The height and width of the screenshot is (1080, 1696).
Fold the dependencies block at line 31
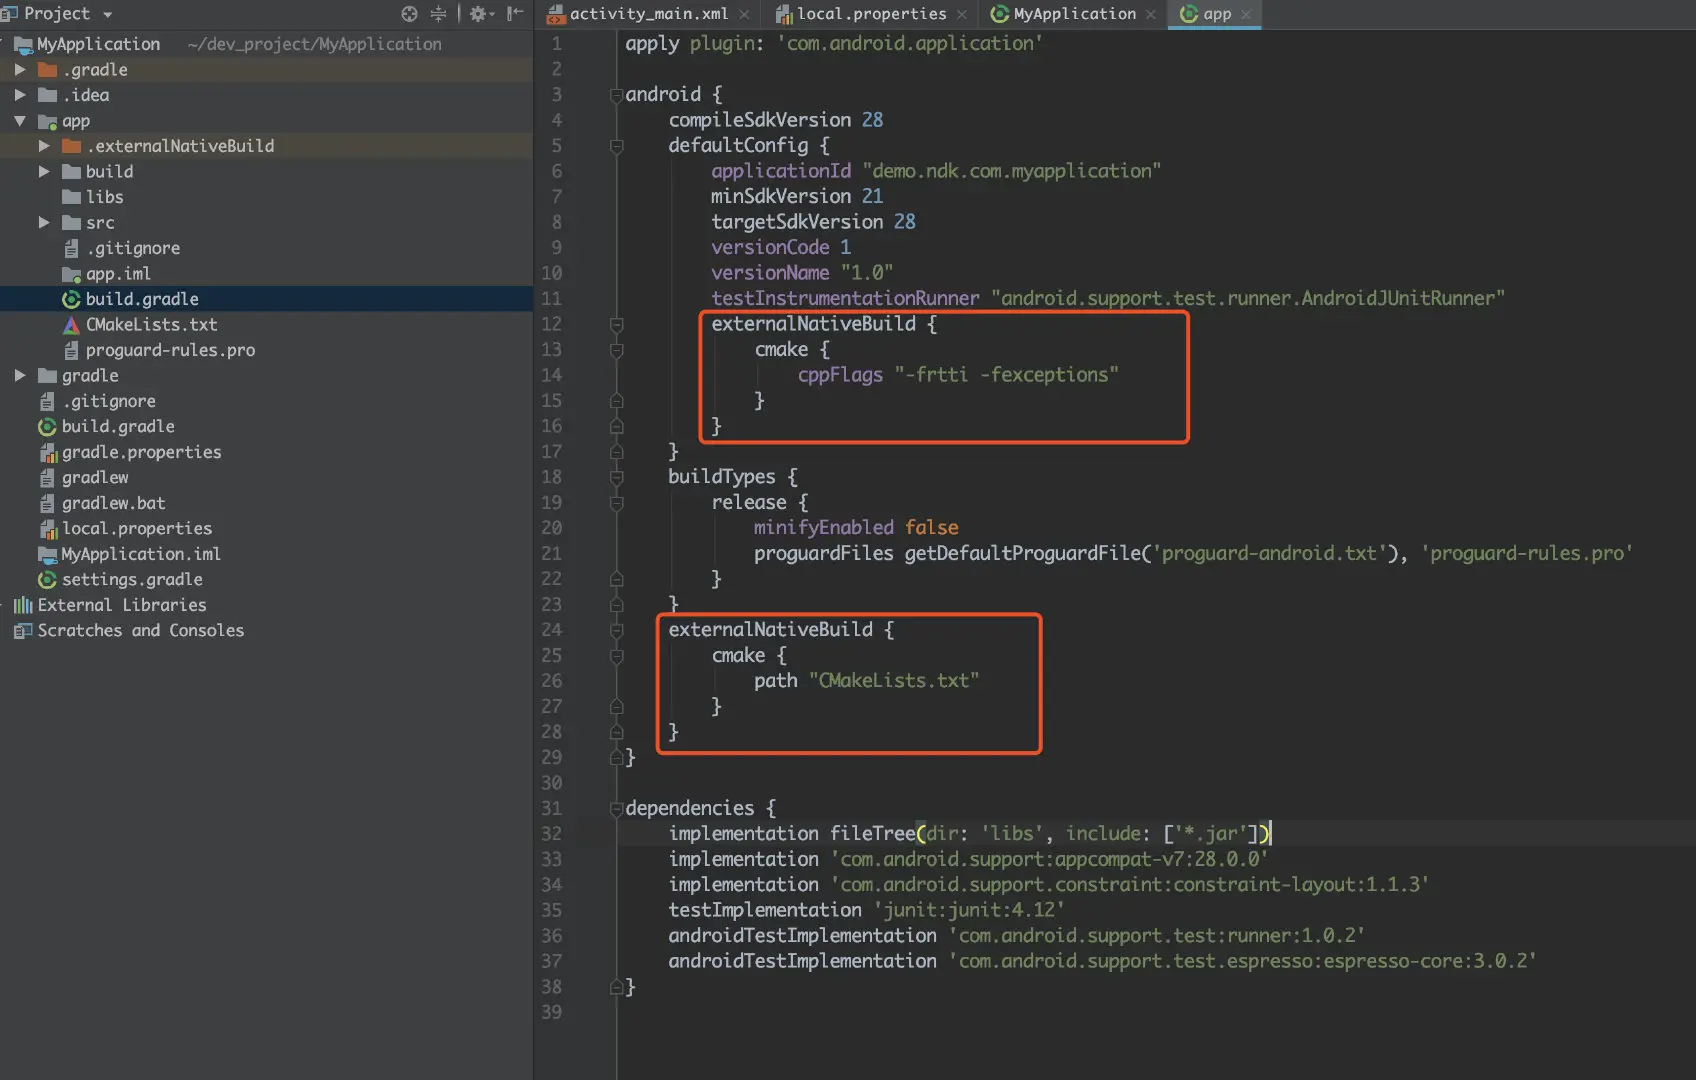[x=616, y=809]
